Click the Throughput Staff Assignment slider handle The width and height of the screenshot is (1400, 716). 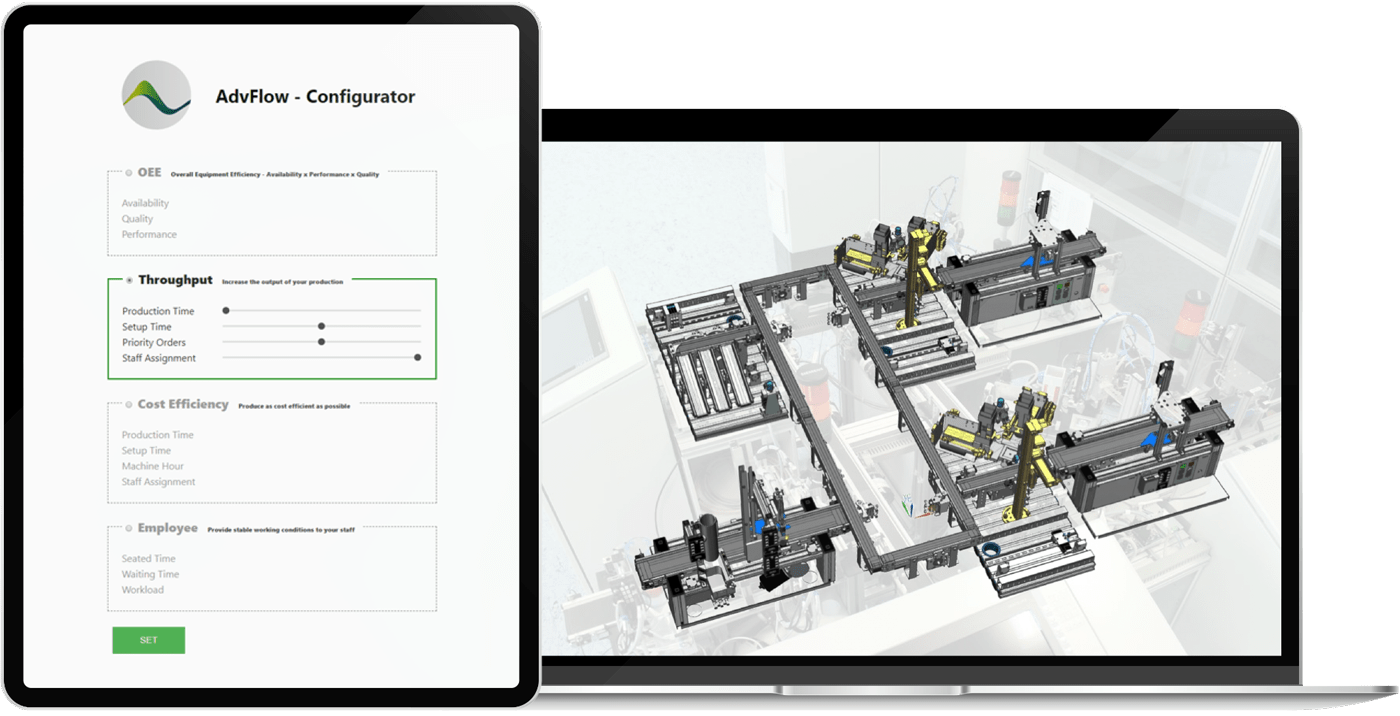coord(417,357)
